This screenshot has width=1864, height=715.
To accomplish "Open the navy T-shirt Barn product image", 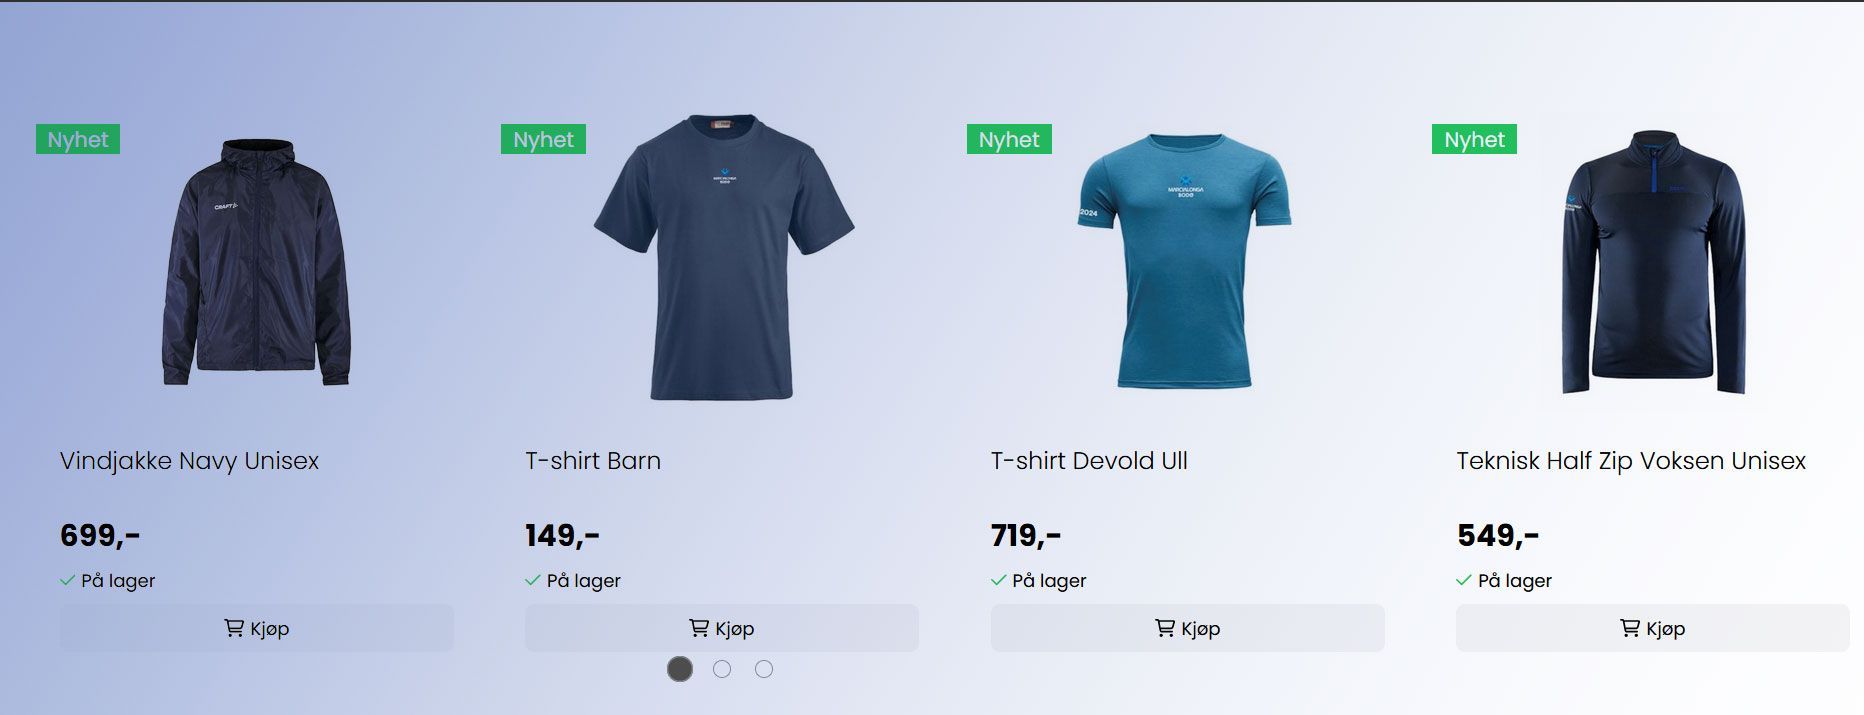I will (x=723, y=257).
